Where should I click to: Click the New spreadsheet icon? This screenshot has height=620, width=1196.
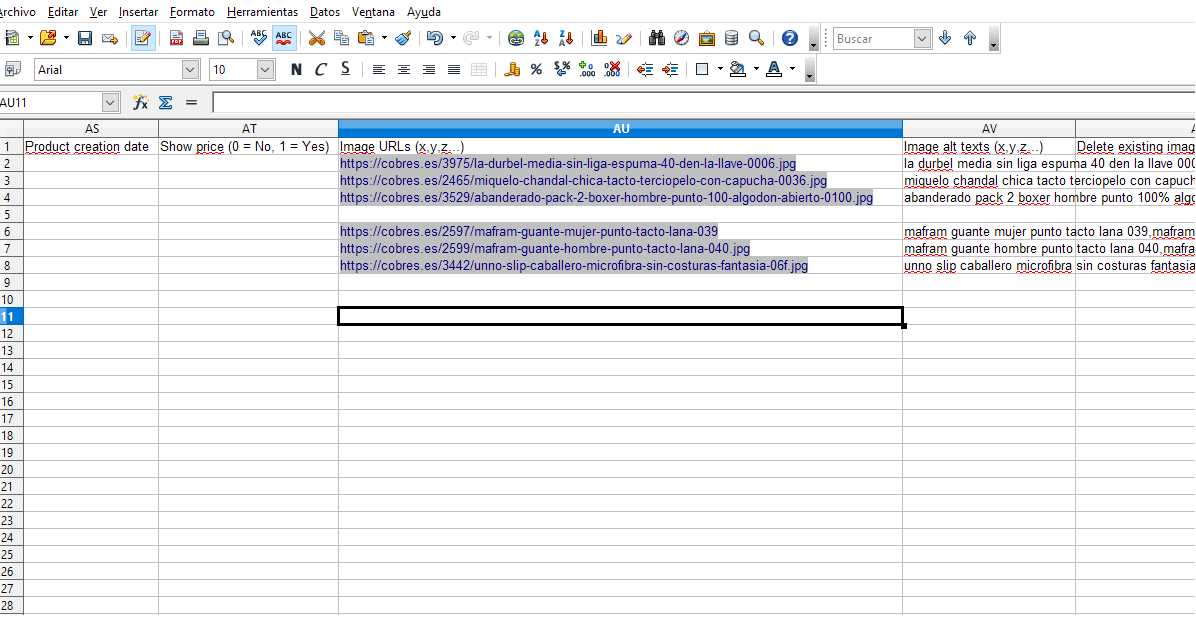[x=12, y=38]
